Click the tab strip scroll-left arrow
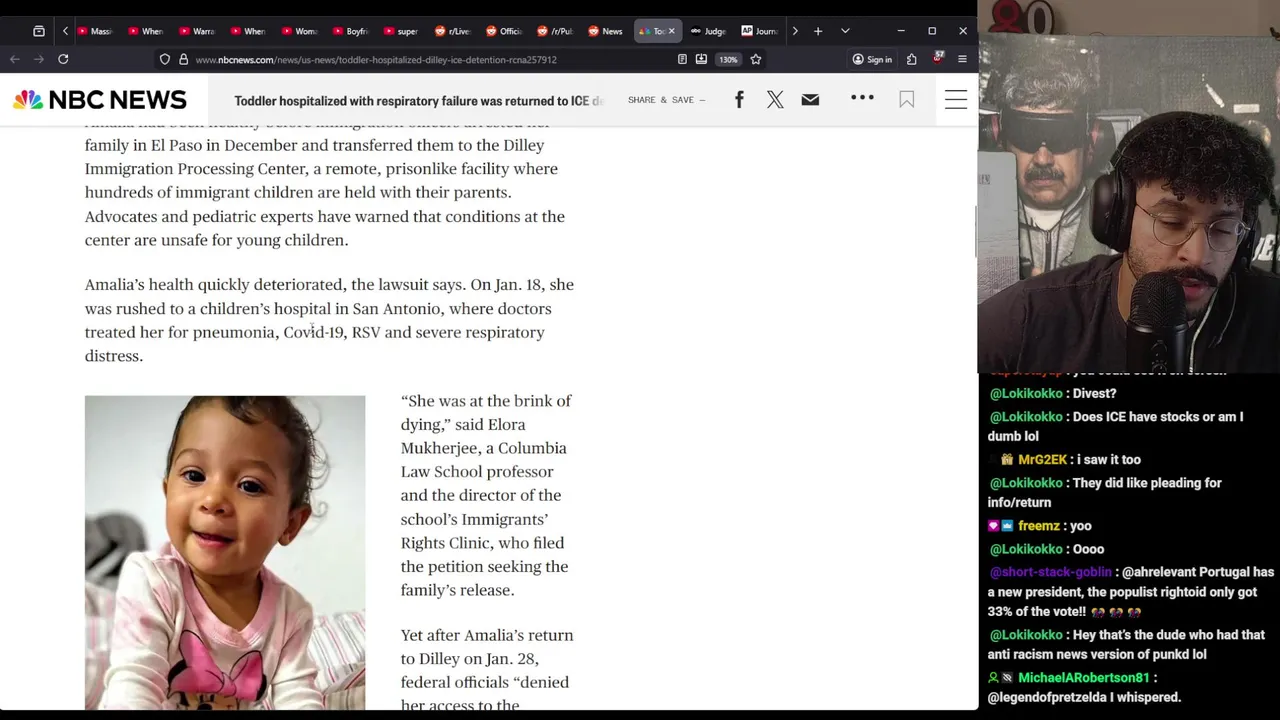The height and width of the screenshot is (720, 1280). pos(65,31)
